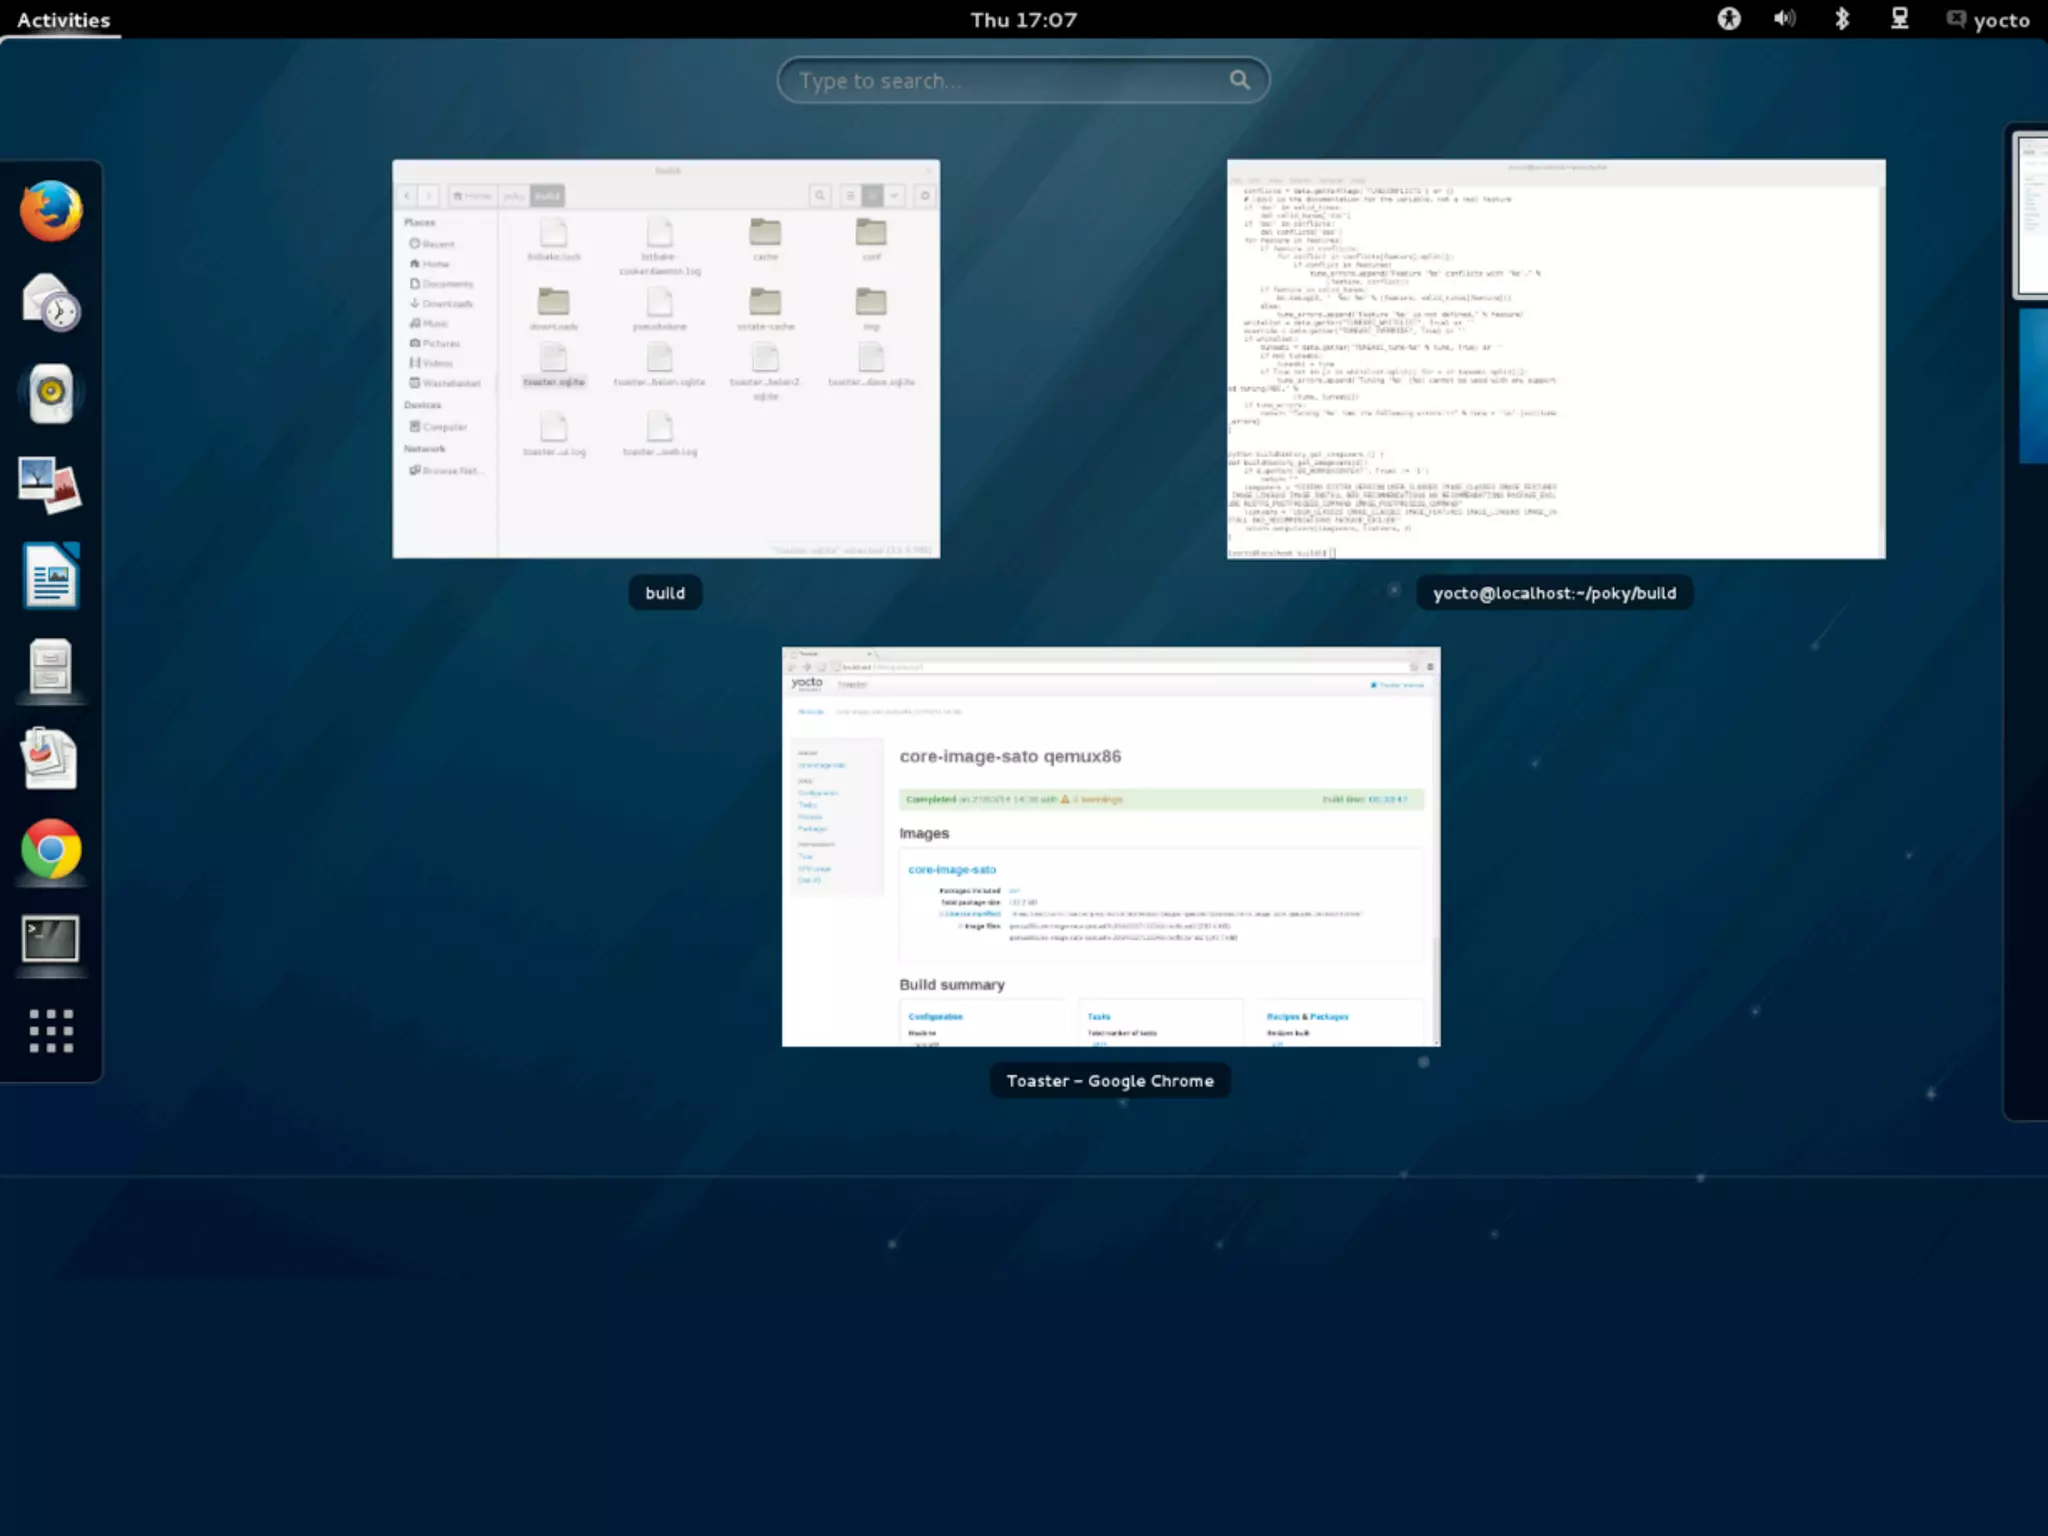Viewport: 2048px width, 1536px height.
Task: Open the Files manager dash icon
Action: pos(51,667)
